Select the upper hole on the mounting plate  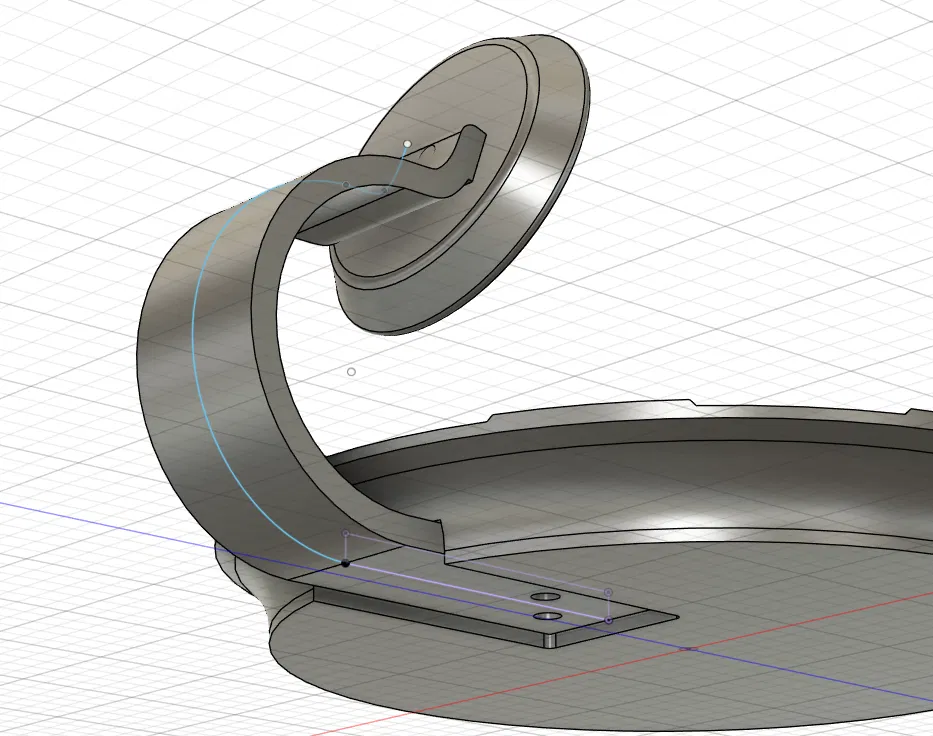[x=546, y=596]
